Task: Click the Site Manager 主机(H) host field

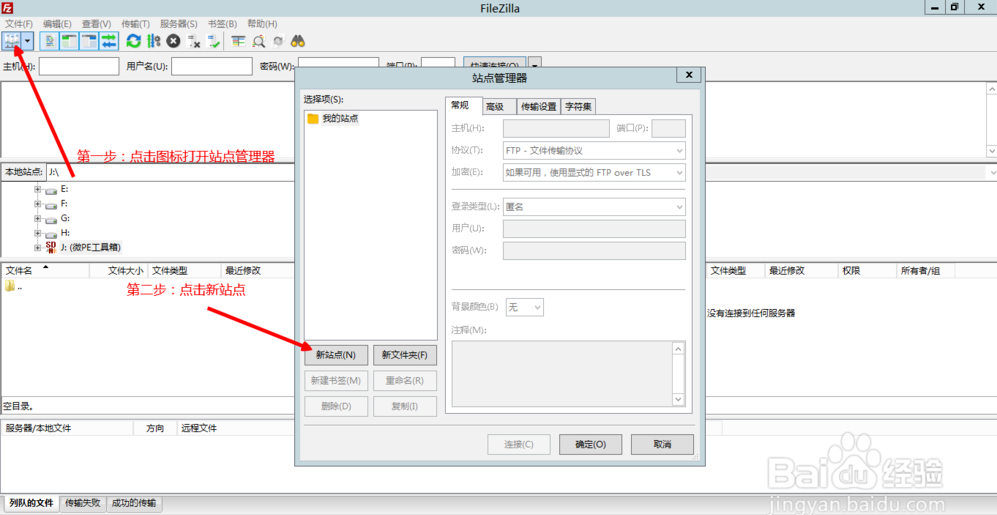Action: point(556,128)
